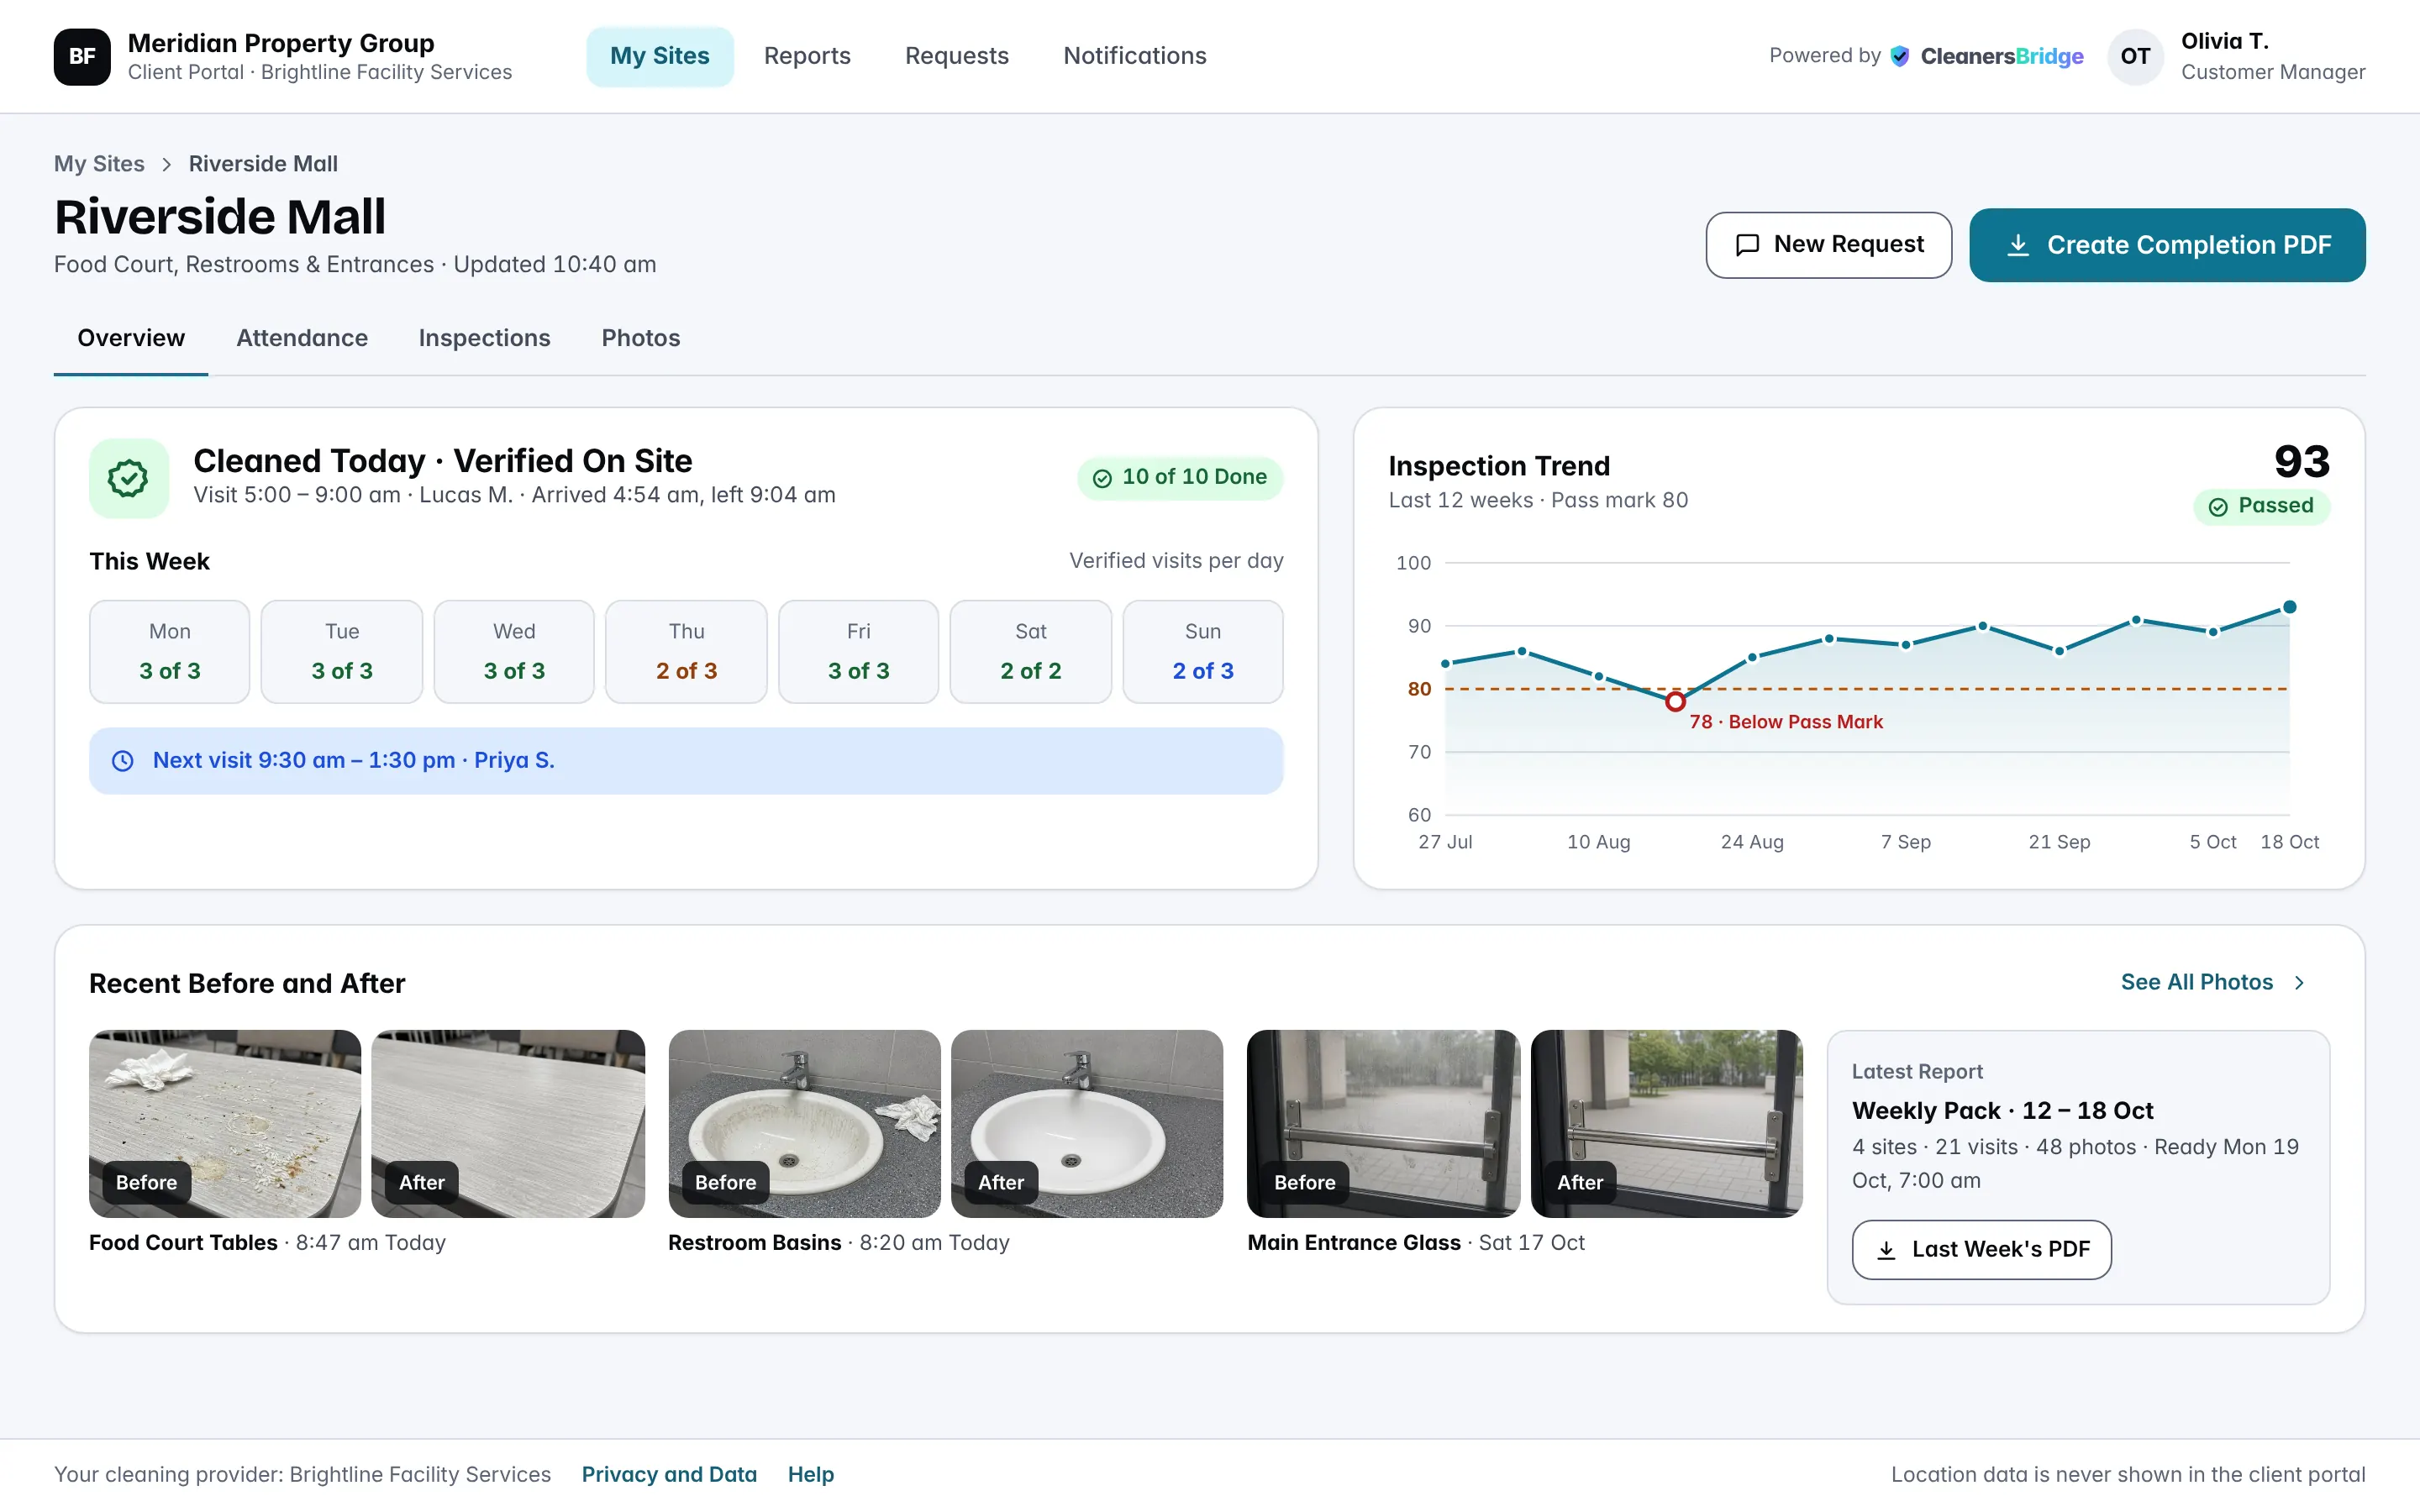Click the download icon in Create Completion PDF
Image resolution: width=2420 pixels, height=1512 pixels.
pyautogui.click(x=2018, y=245)
